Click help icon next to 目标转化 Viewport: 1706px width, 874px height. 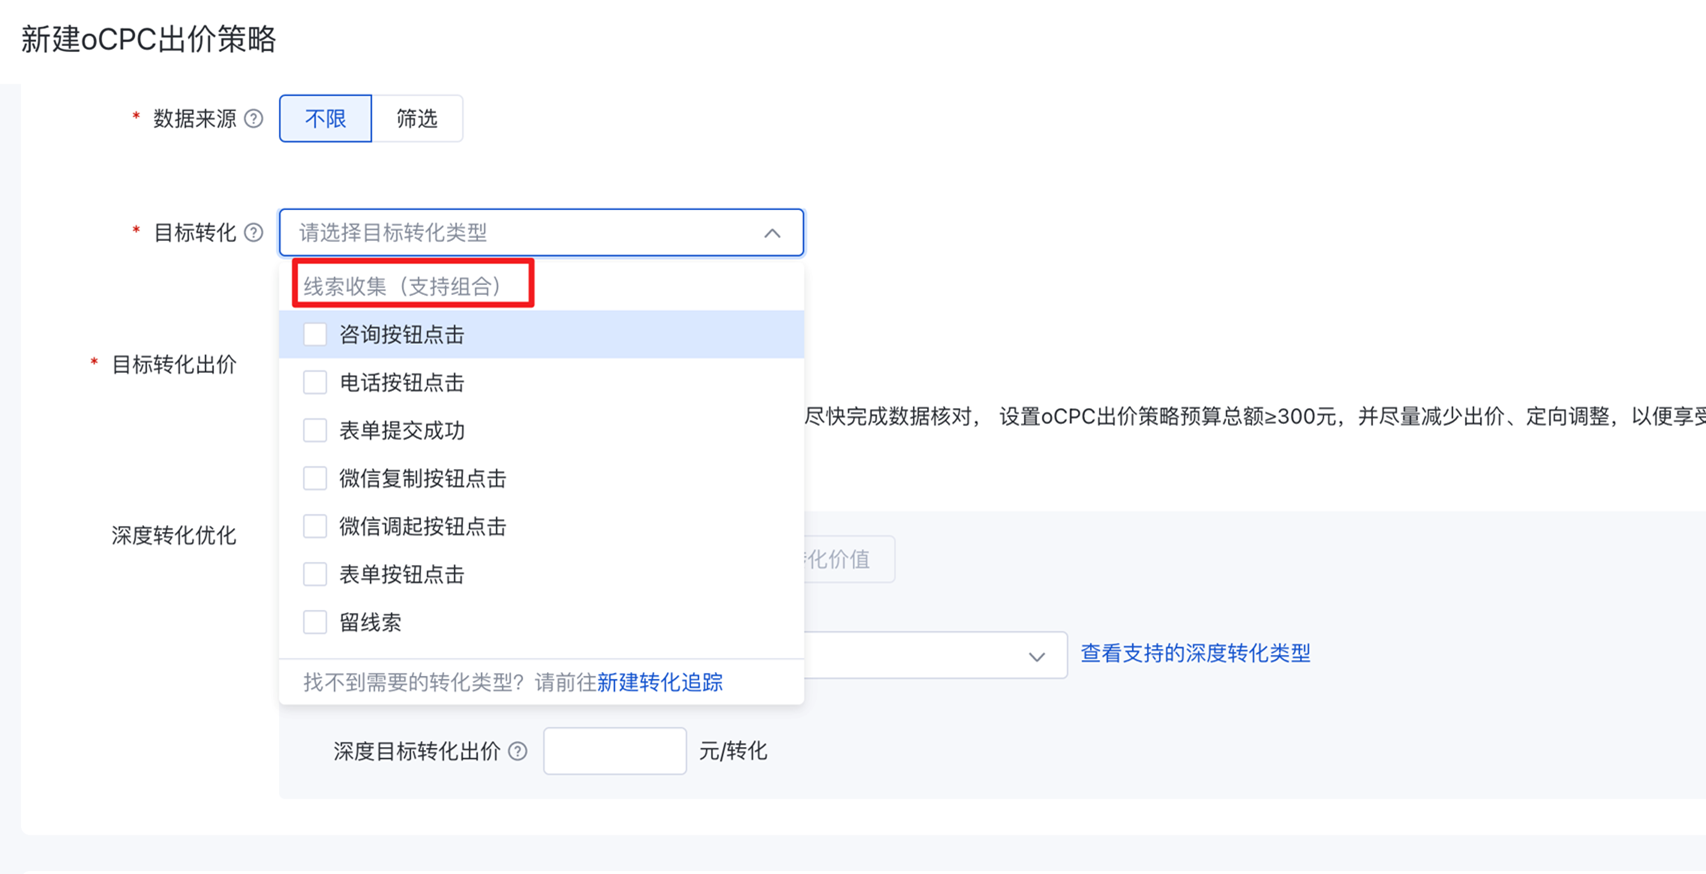tap(254, 233)
